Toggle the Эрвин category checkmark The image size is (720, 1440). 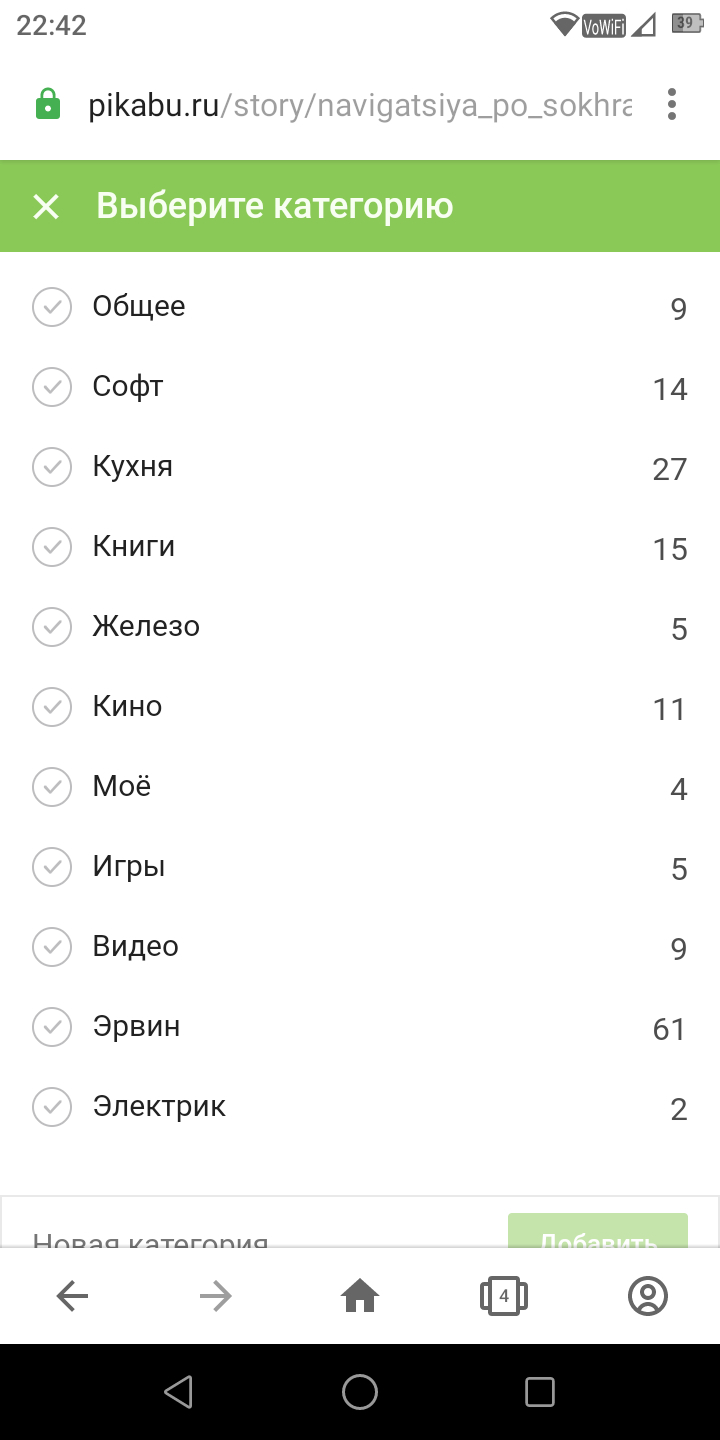click(x=52, y=1027)
